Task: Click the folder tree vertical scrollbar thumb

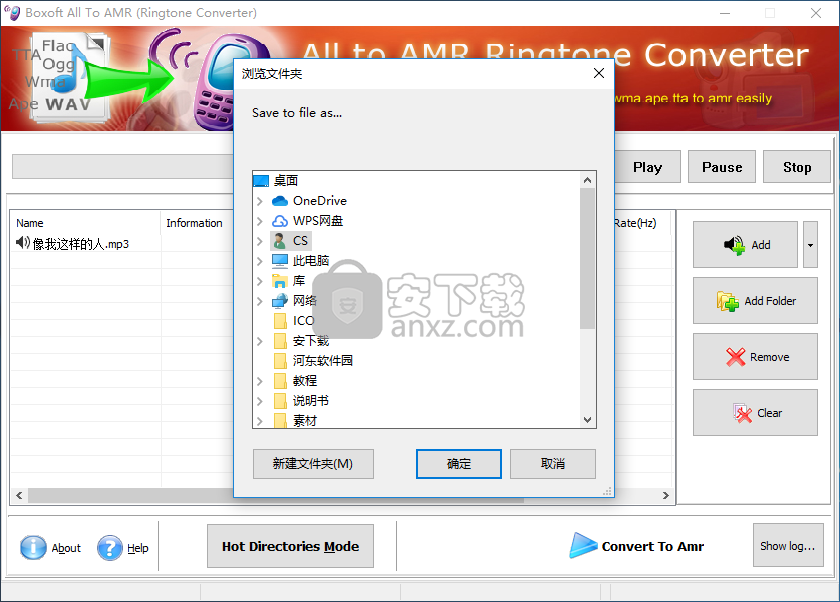Action: tap(588, 259)
